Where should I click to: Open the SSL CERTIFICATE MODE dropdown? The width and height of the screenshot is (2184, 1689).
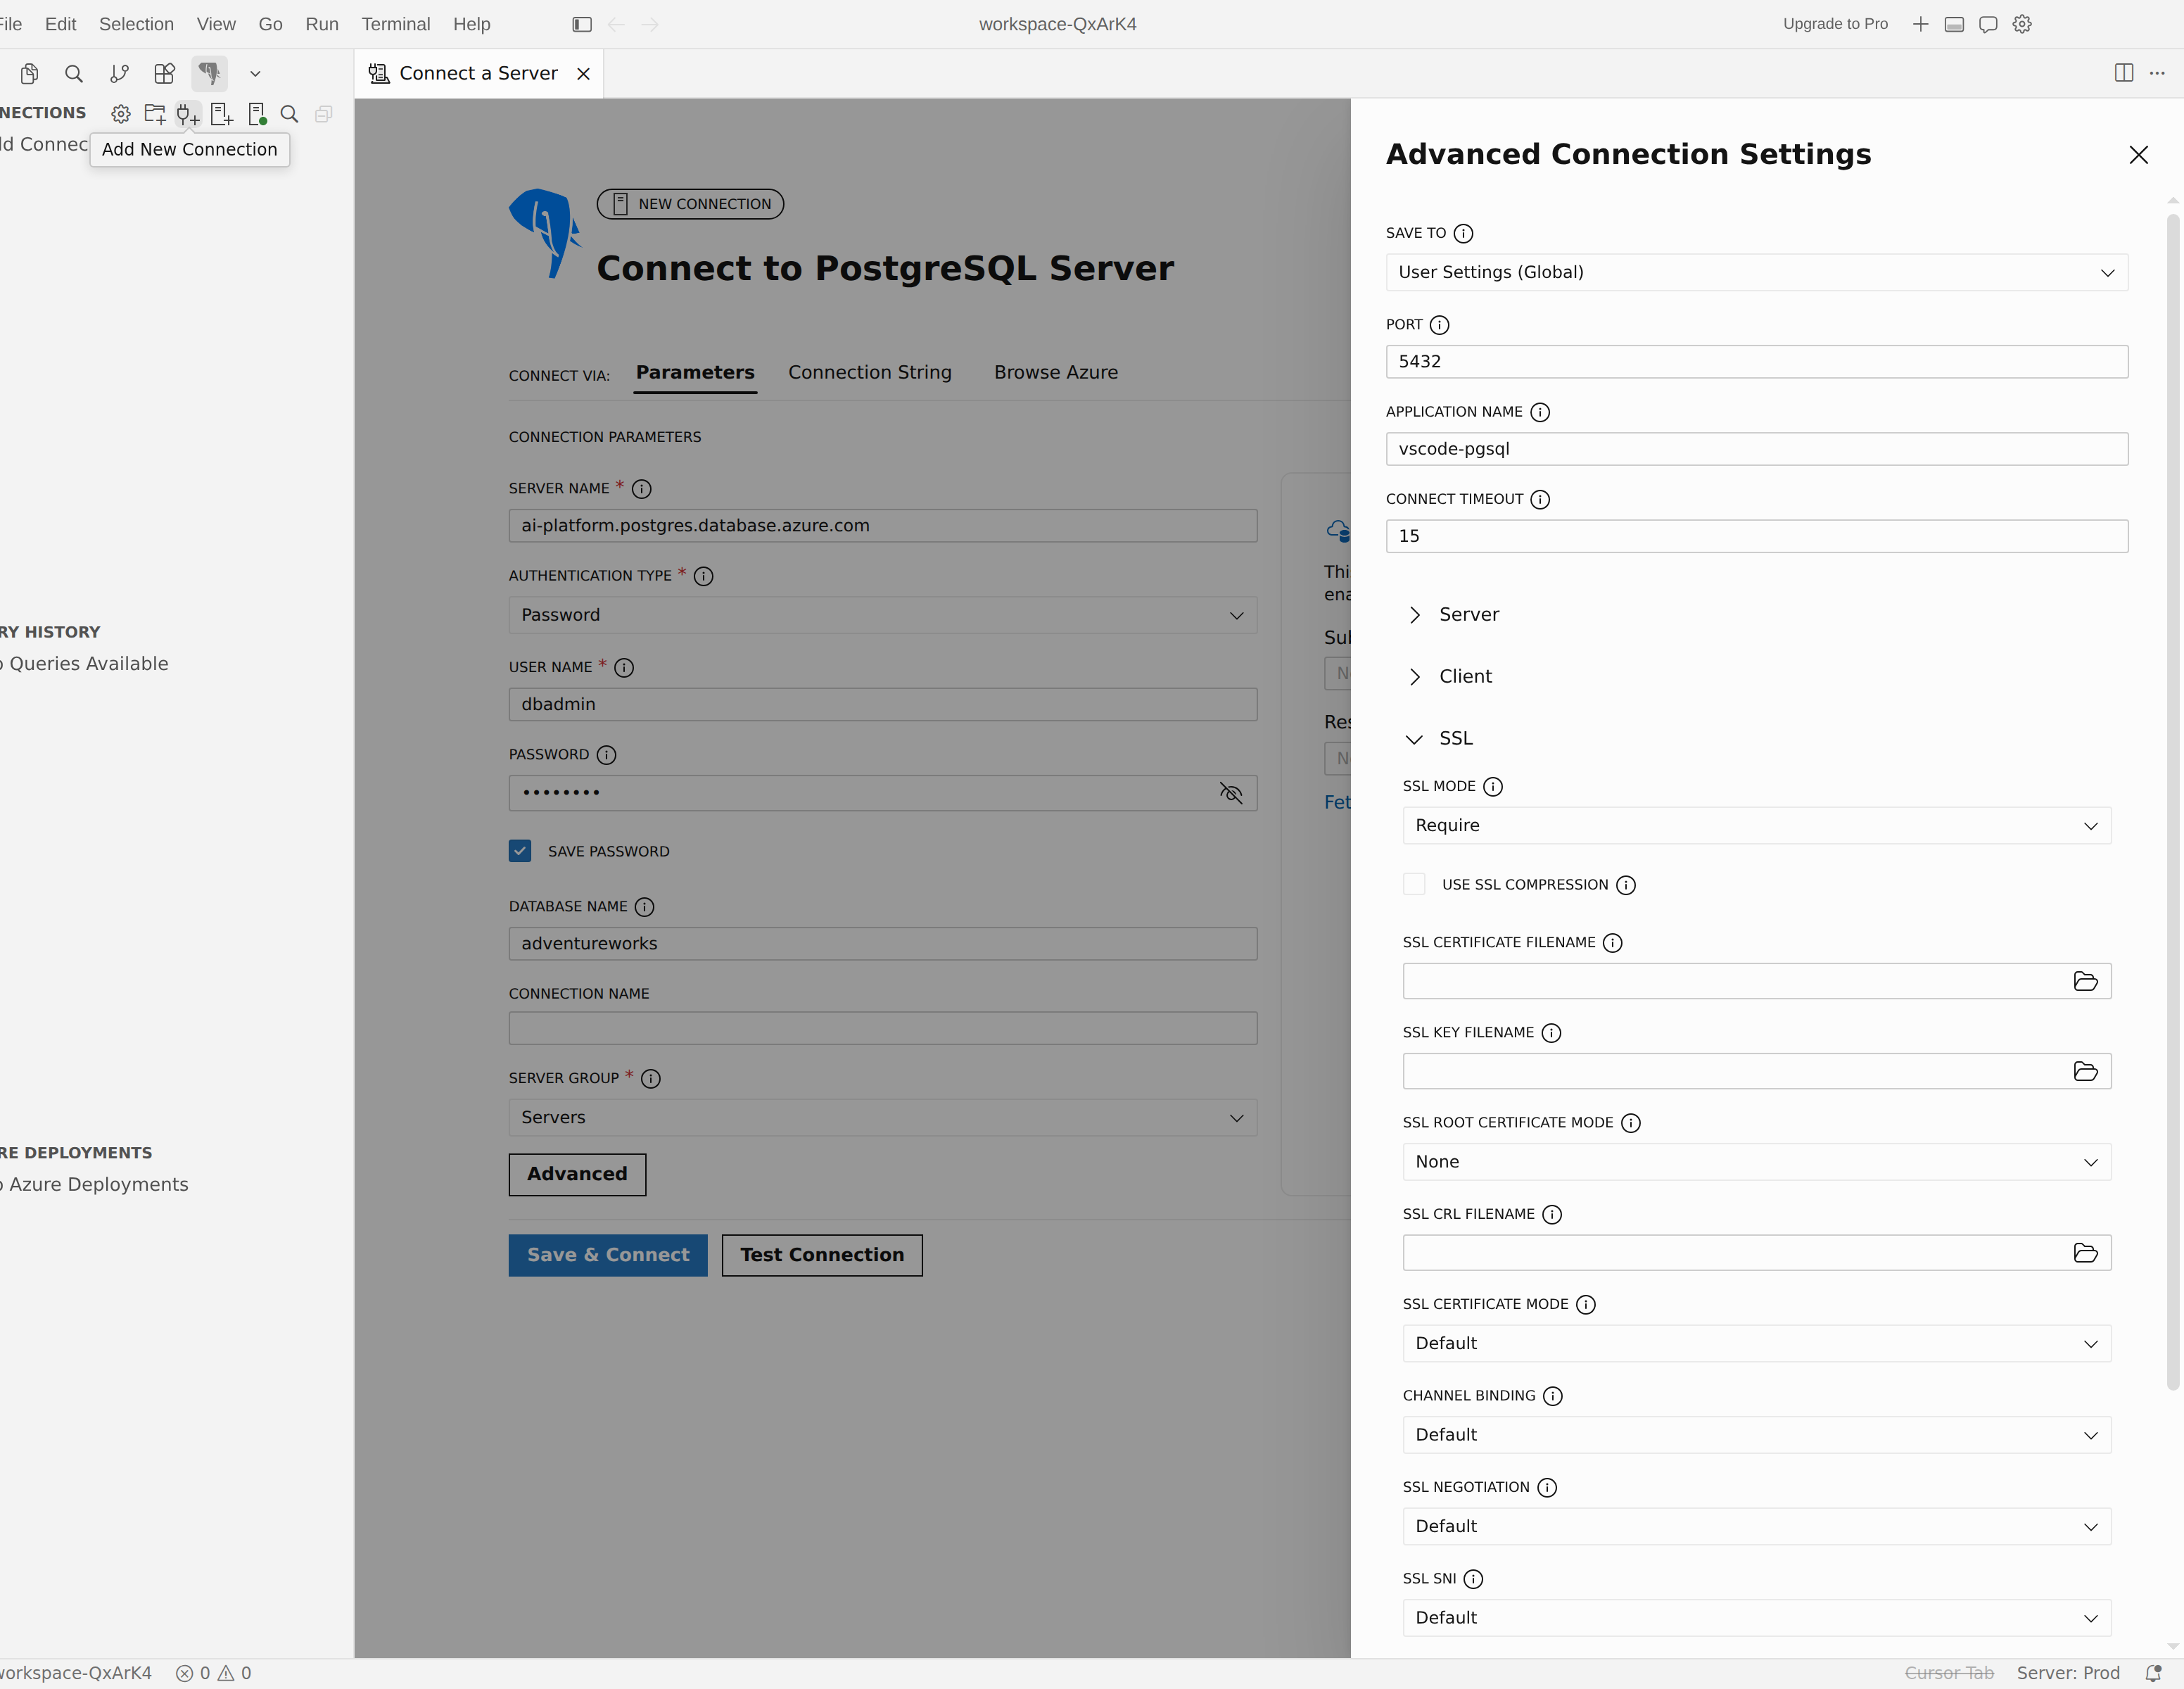pos(1756,1344)
